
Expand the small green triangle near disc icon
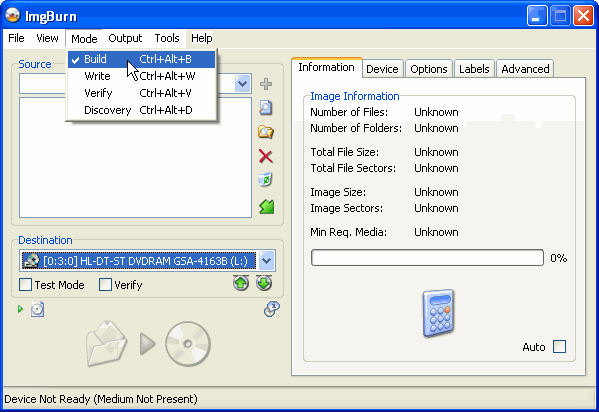click(21, 309)
